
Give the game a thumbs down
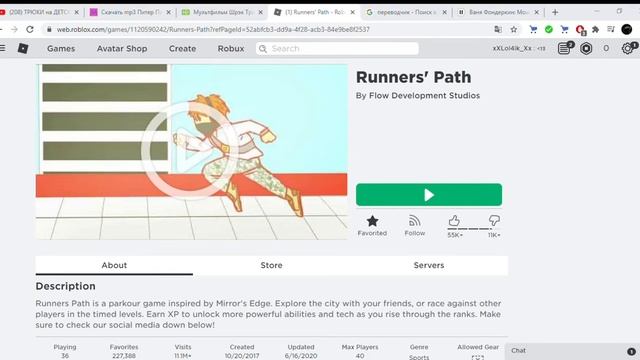click(494, 221)
